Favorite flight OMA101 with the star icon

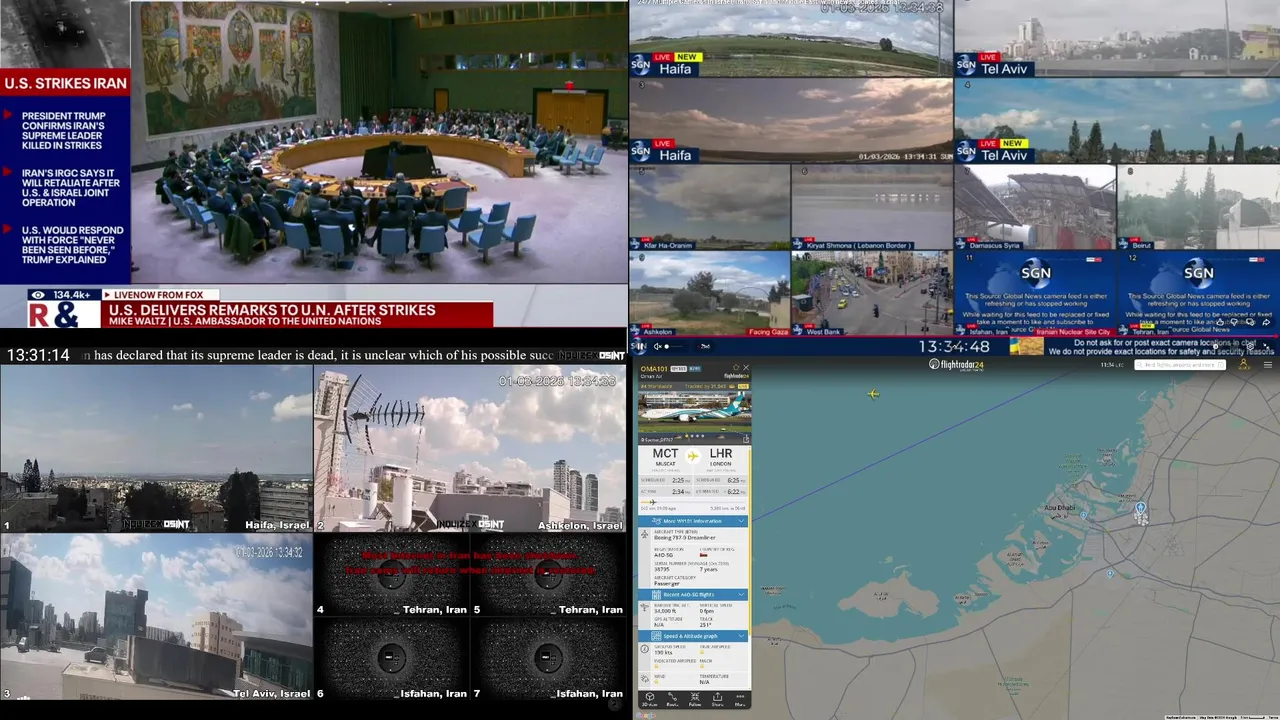click(x=736, y=368)
